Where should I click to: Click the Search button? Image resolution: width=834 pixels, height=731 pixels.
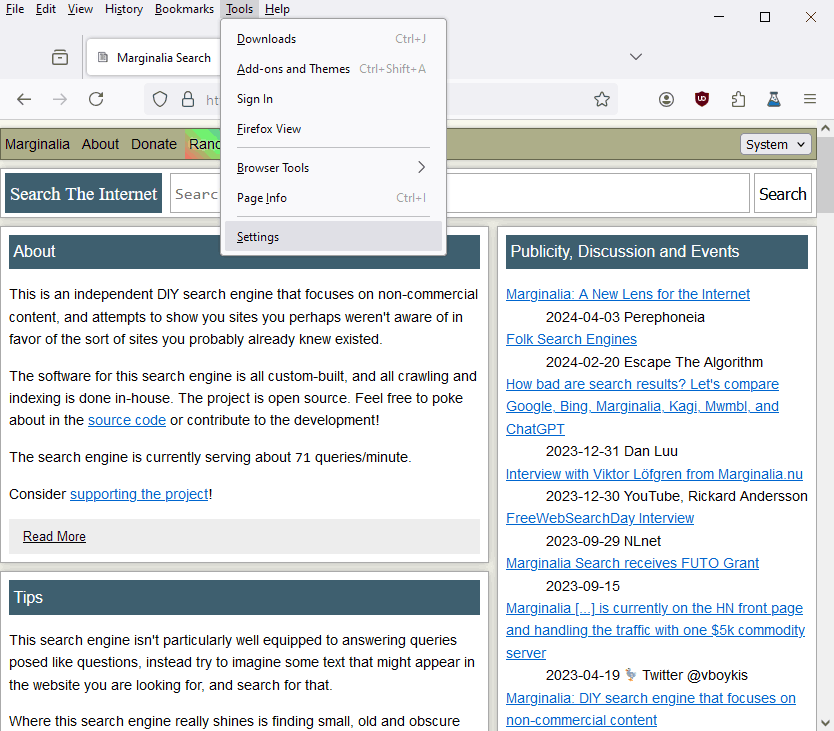click(782, 194)
